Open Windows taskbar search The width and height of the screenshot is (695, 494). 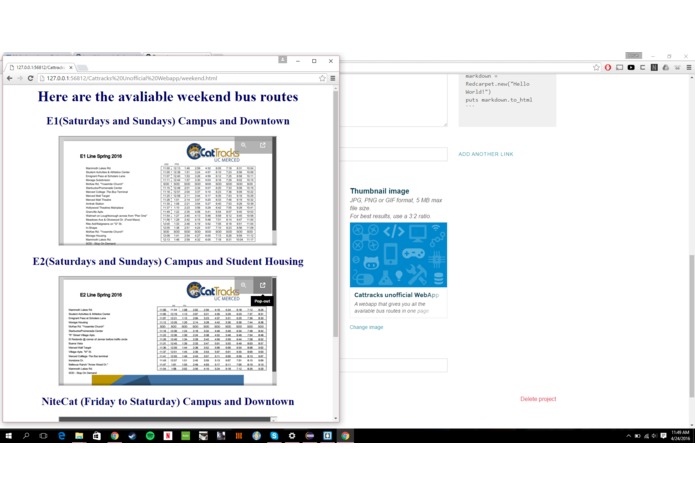[x=26, y=436]
